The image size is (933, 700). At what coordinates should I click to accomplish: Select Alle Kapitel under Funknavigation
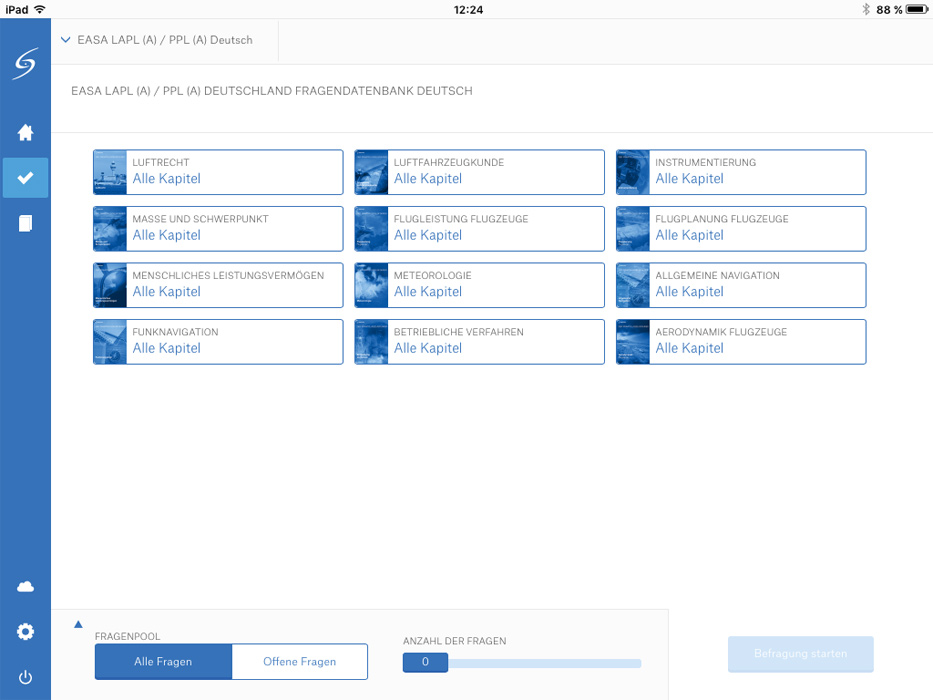[167, 348]
